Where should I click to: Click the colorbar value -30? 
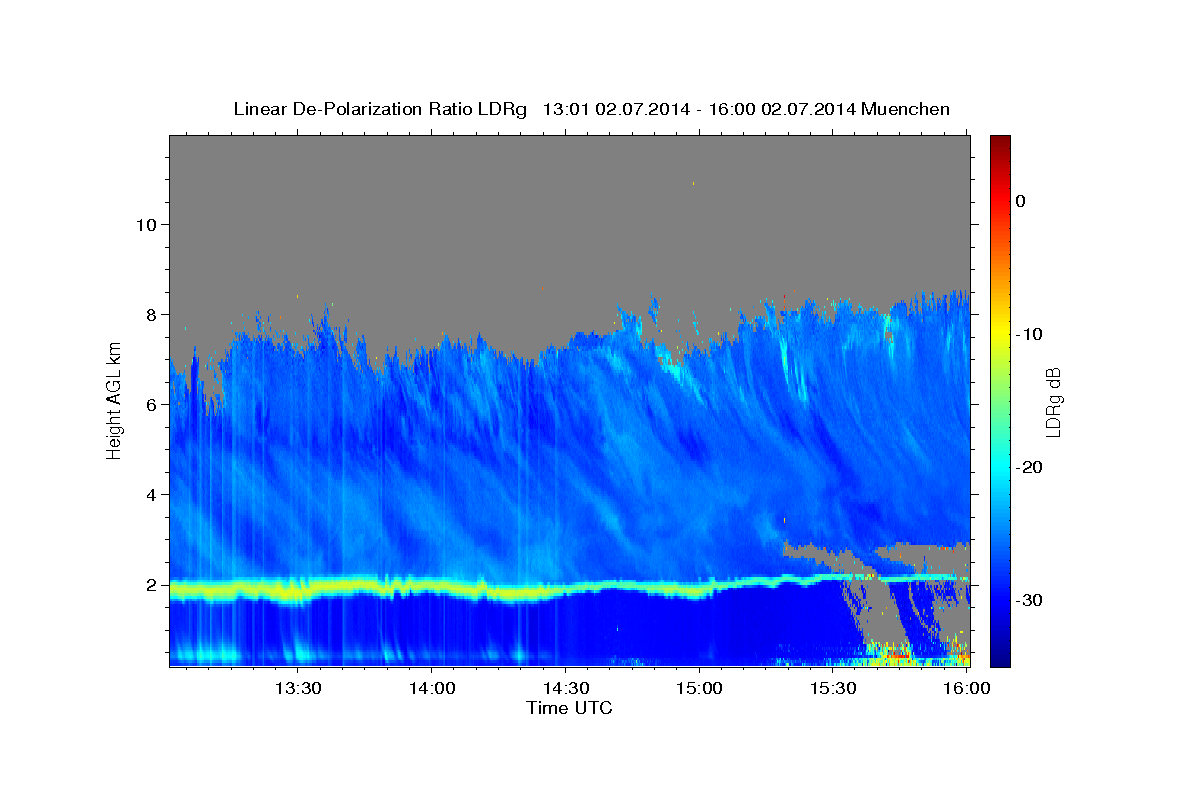coord(1029,600)
